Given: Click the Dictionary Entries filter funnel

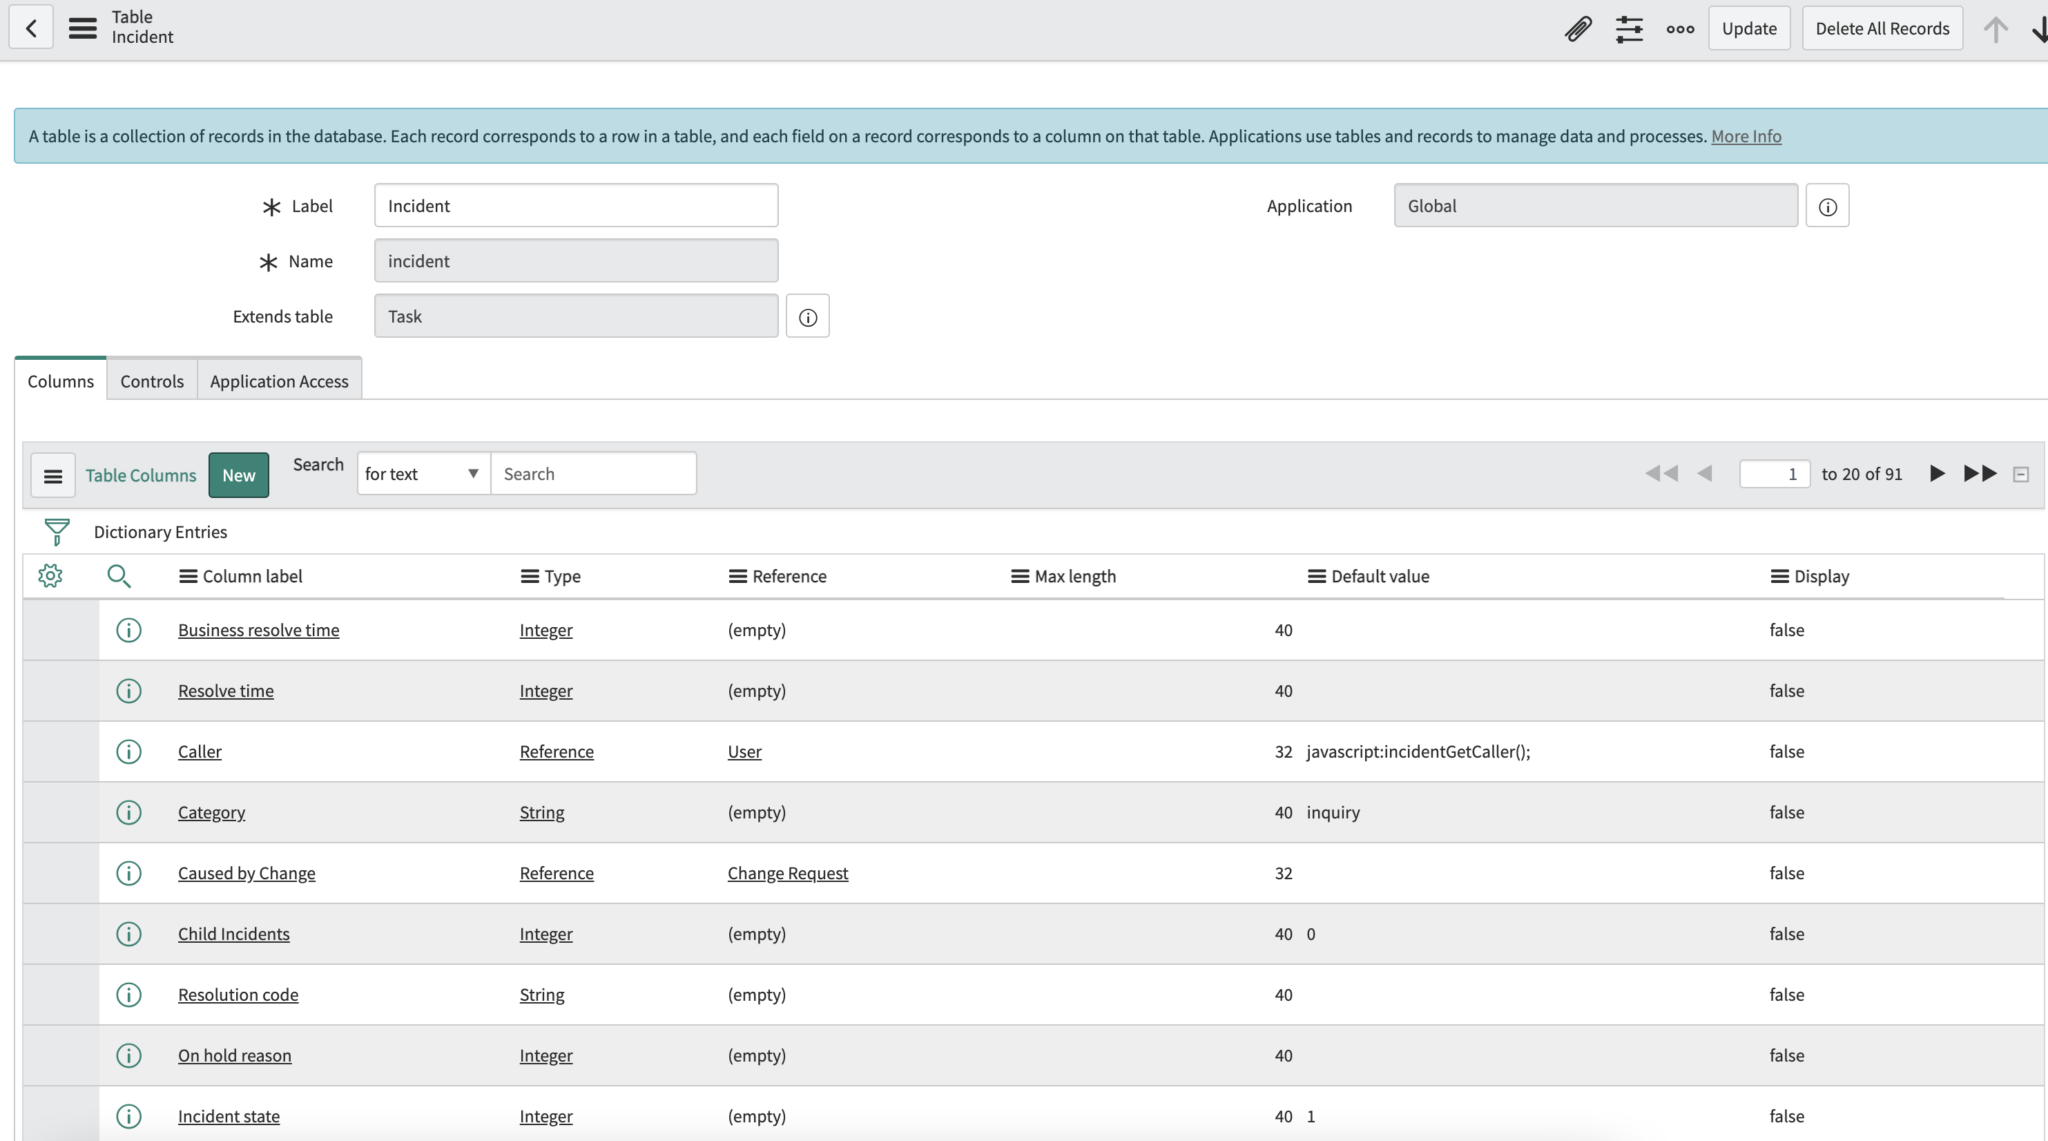Looking at the screenshot, I should pos(56,531).
